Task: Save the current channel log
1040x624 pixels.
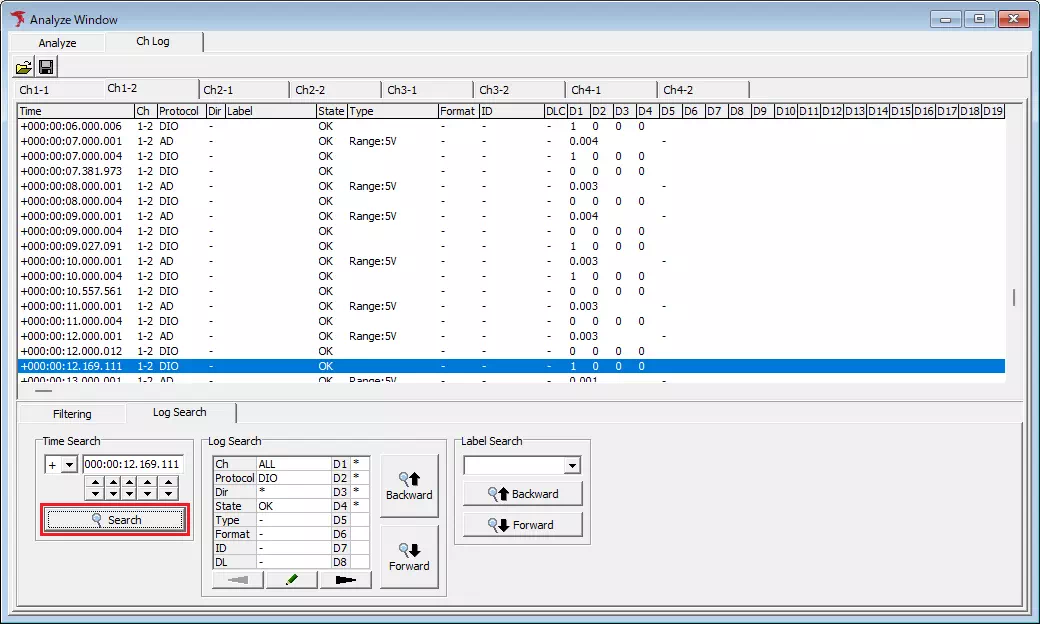Action: 46,66
